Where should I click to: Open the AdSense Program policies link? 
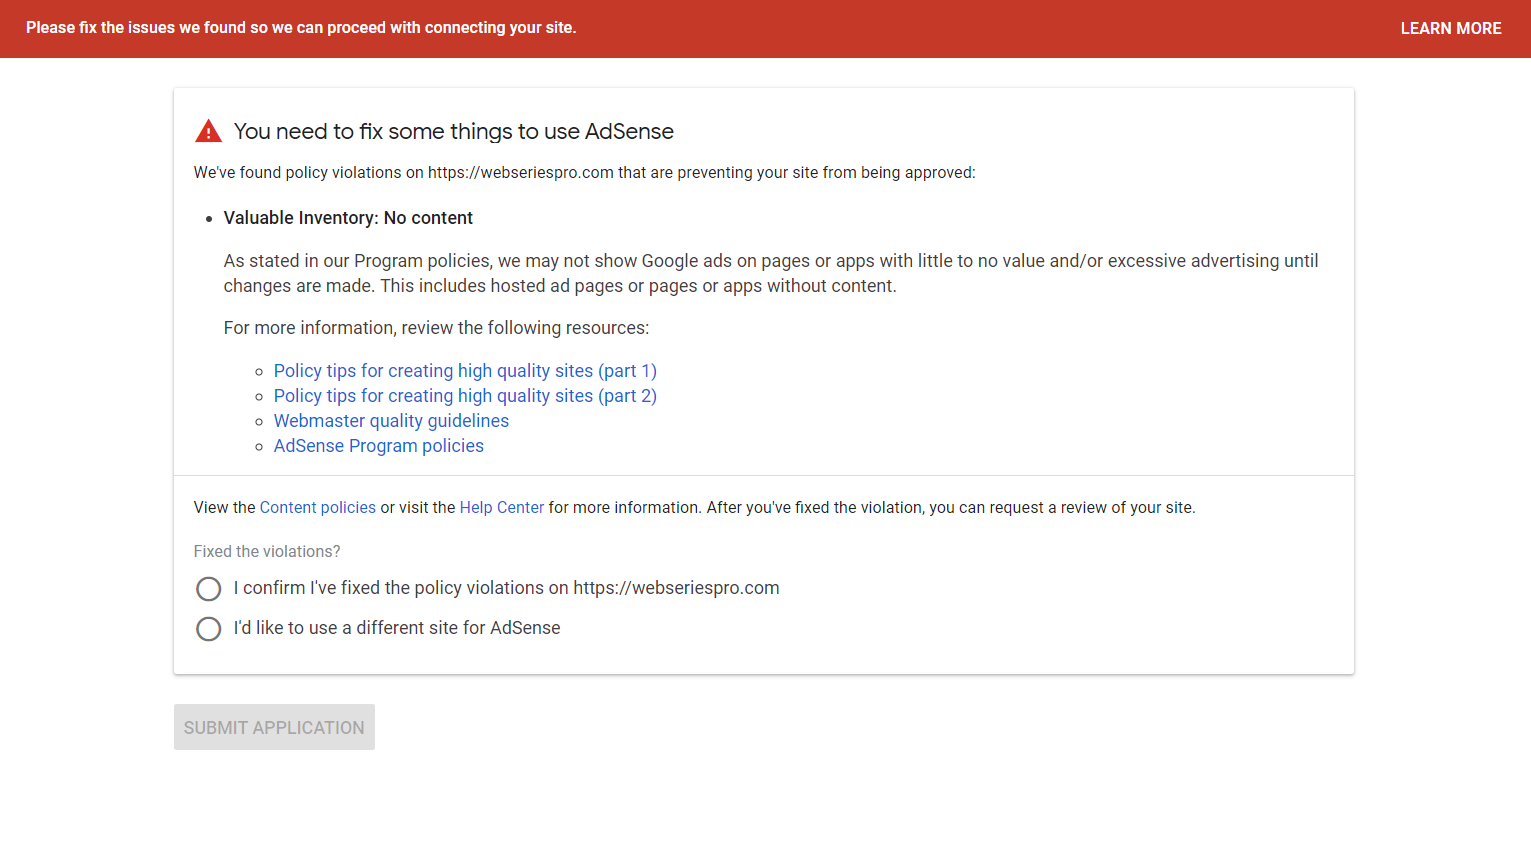click(378, 446)
